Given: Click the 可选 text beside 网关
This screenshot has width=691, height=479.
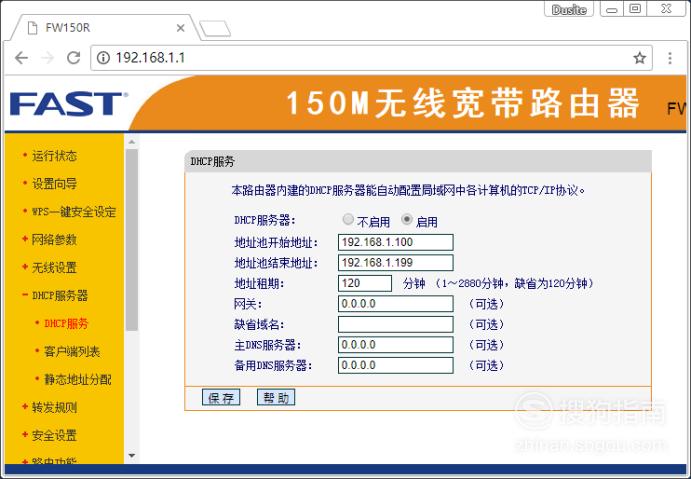Looking at the screenshot, I should pyautogui.click(x=487, y=304).
